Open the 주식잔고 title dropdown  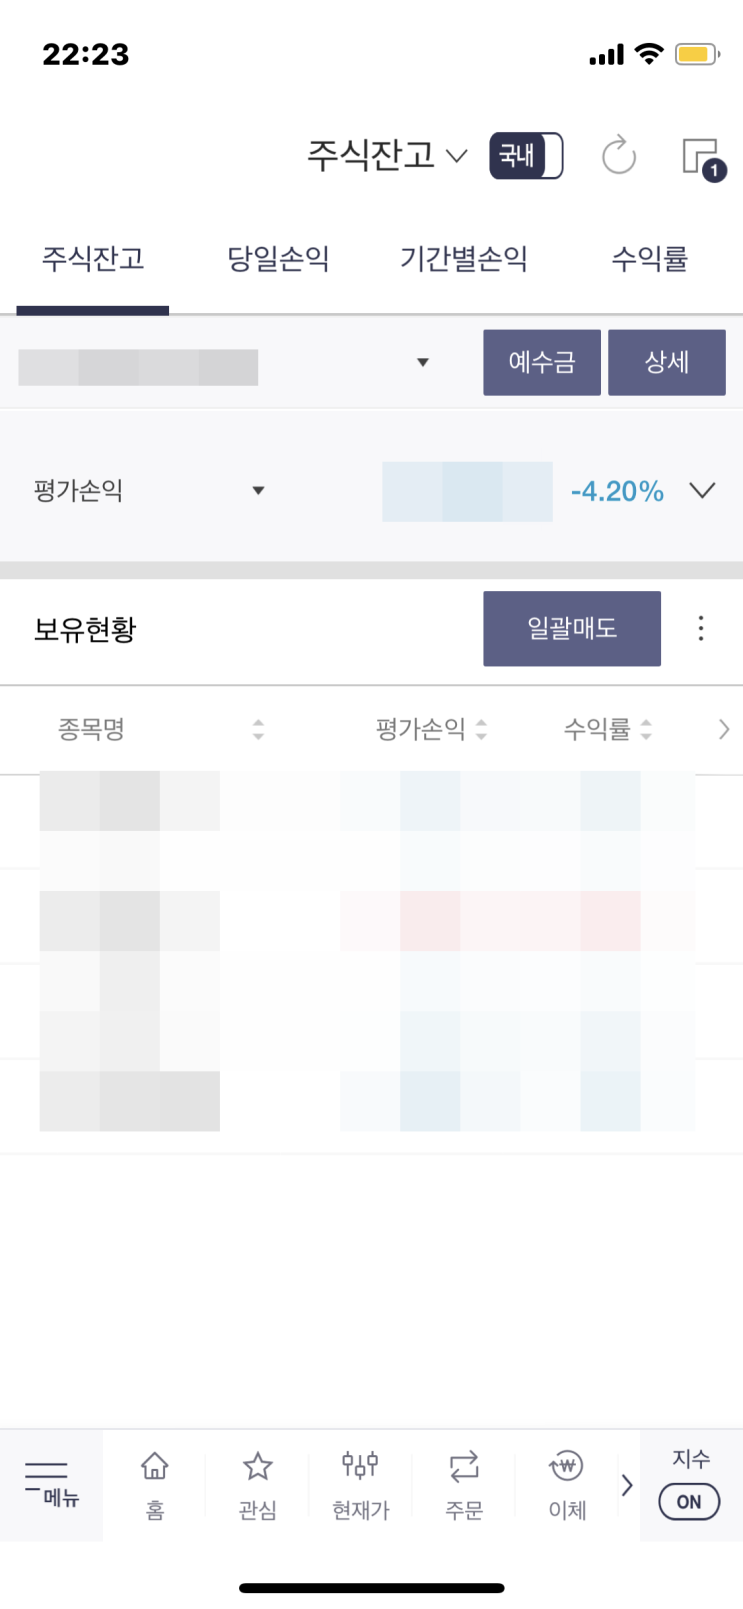pyautogui.click(x=387, y=156)
